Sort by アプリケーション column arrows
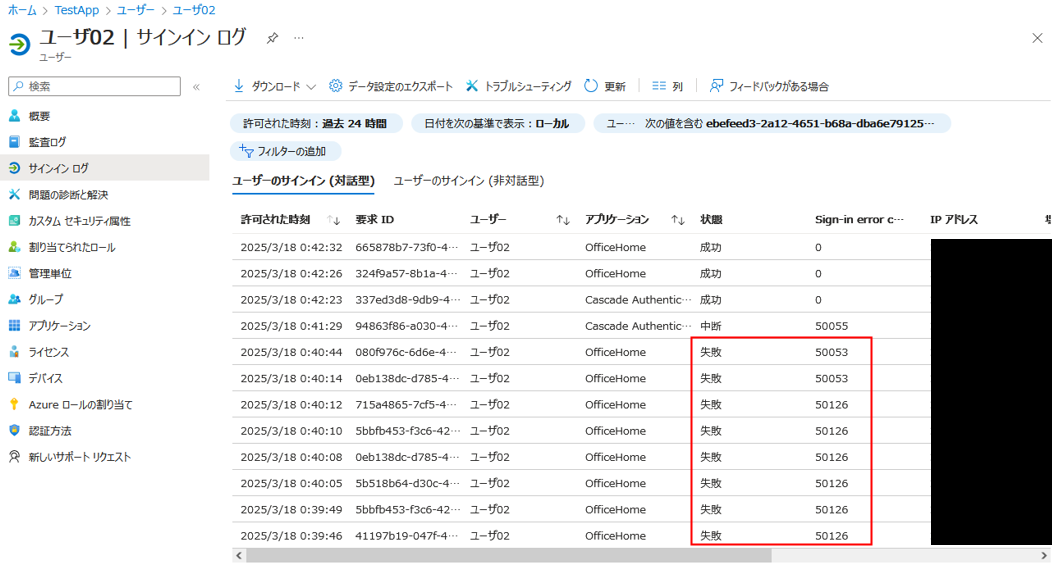1055x567 pixels. coord(678,220)
